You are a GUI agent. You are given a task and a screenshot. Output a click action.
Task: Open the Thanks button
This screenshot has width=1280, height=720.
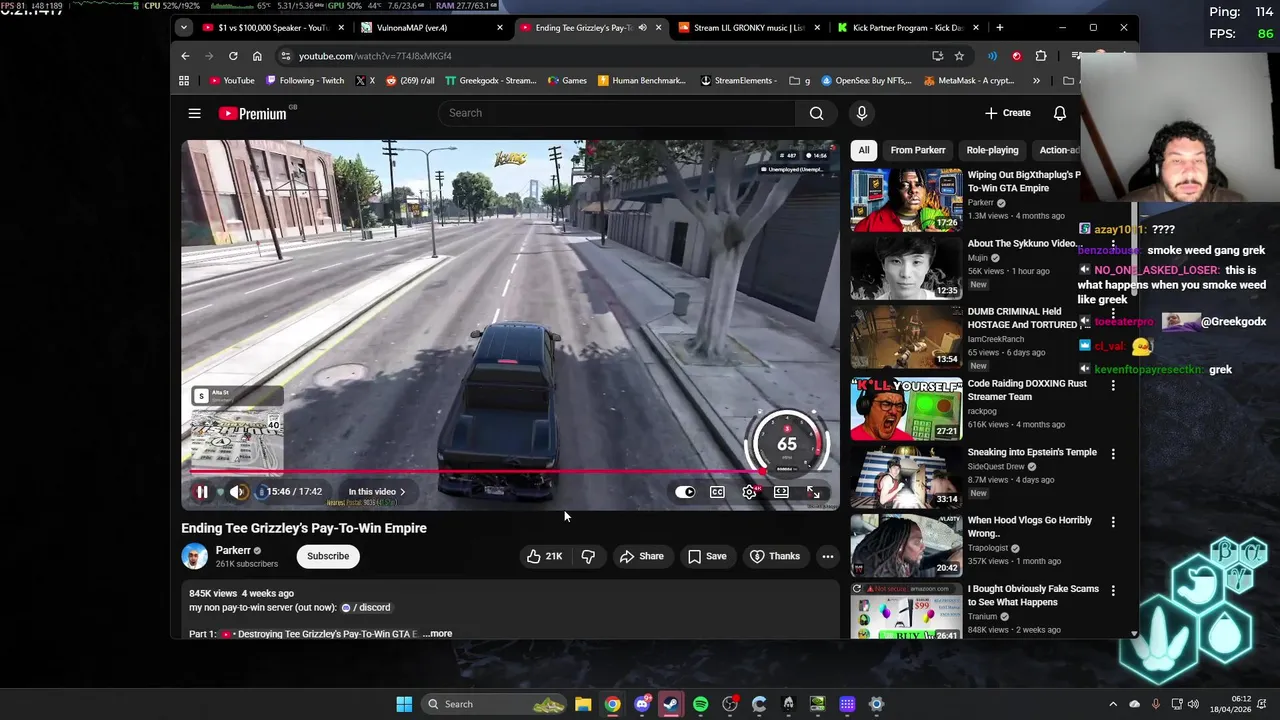pyautogui.click(x=775, y=556)
